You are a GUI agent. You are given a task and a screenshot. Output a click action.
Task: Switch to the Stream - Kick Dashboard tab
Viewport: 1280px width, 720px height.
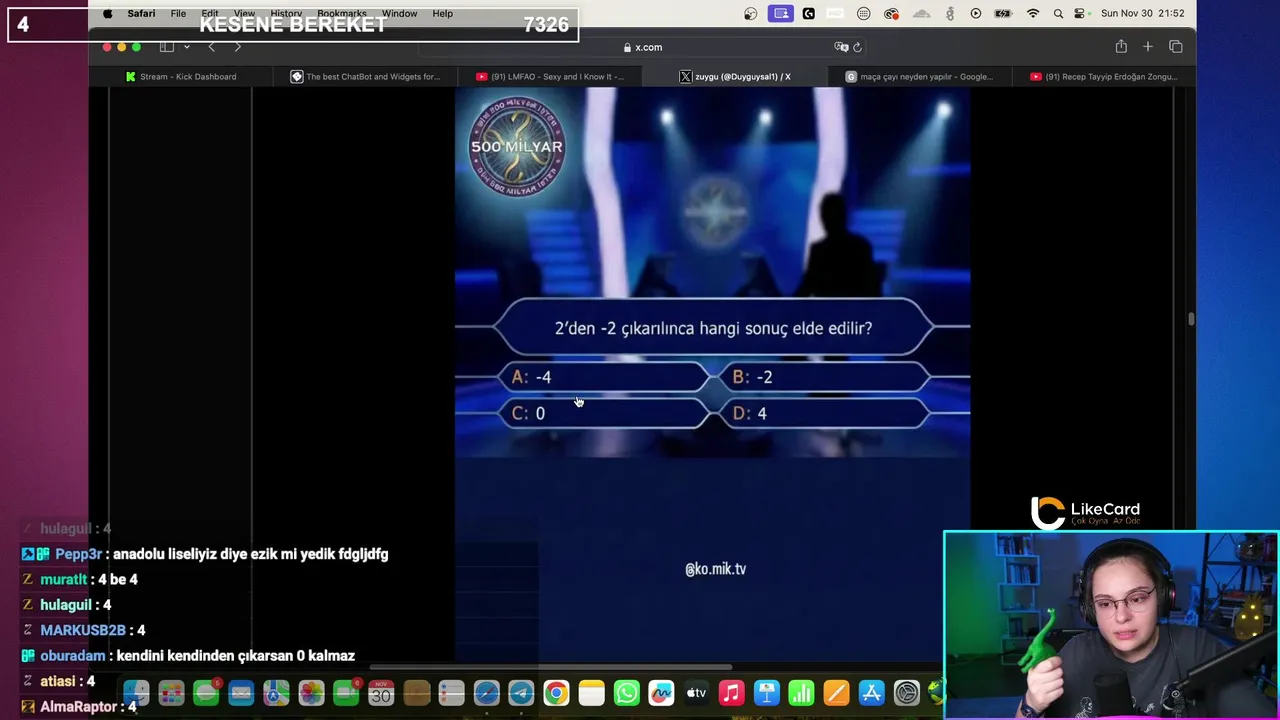coord(180,76)
